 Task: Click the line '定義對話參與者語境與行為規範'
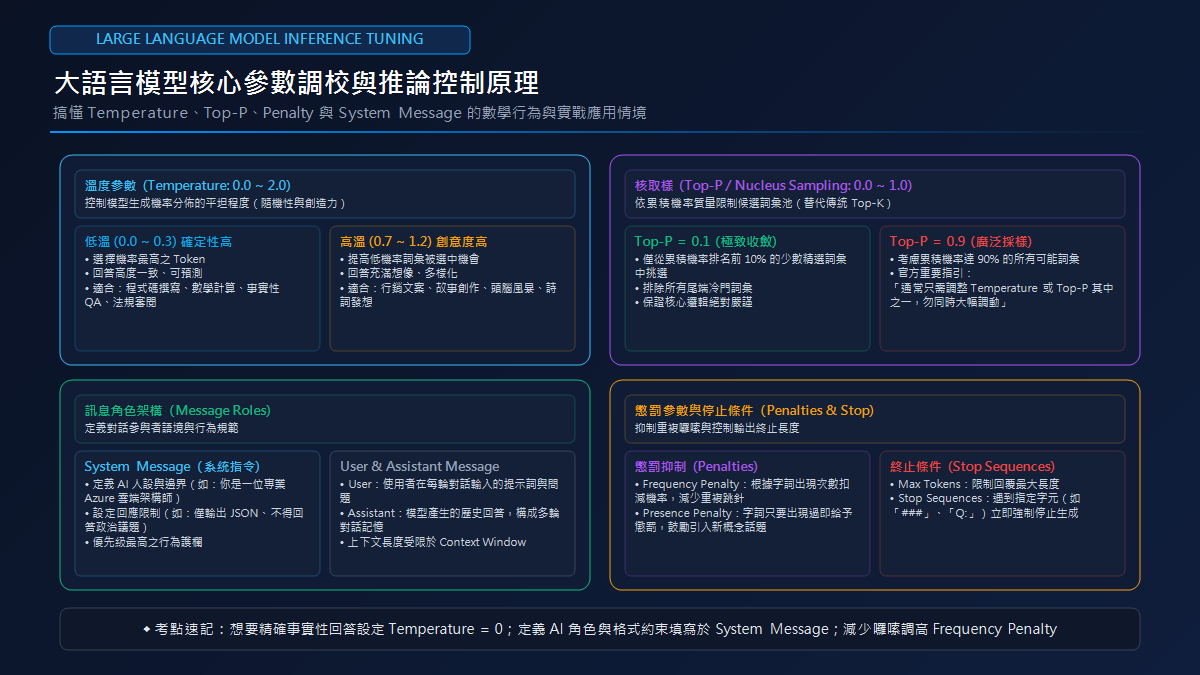(161, 428)
